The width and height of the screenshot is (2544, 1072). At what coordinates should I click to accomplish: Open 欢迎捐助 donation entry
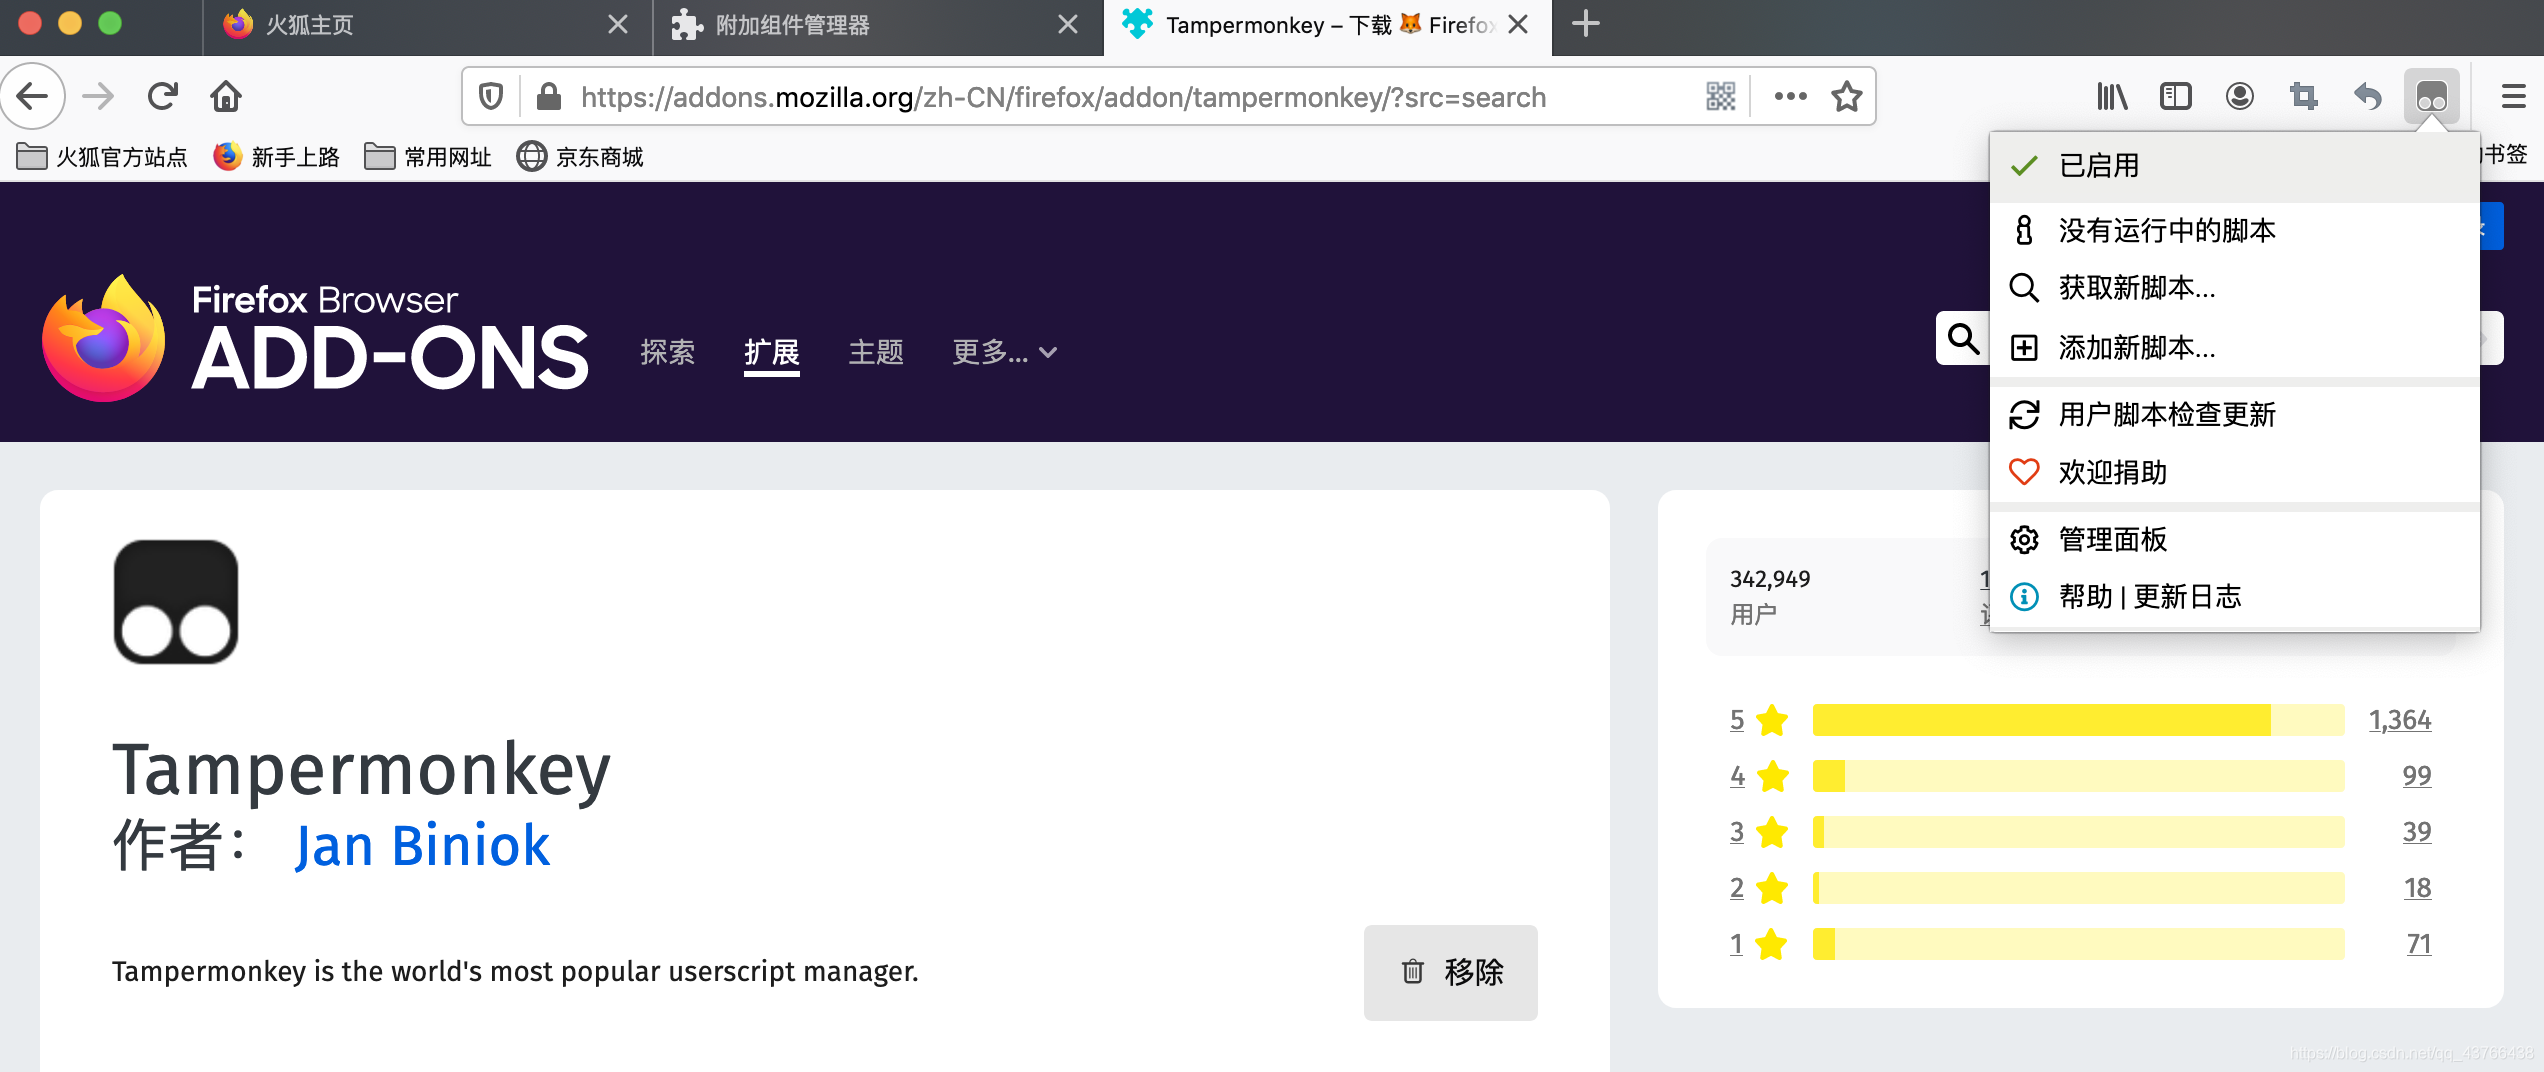(x=2235, y=473)
